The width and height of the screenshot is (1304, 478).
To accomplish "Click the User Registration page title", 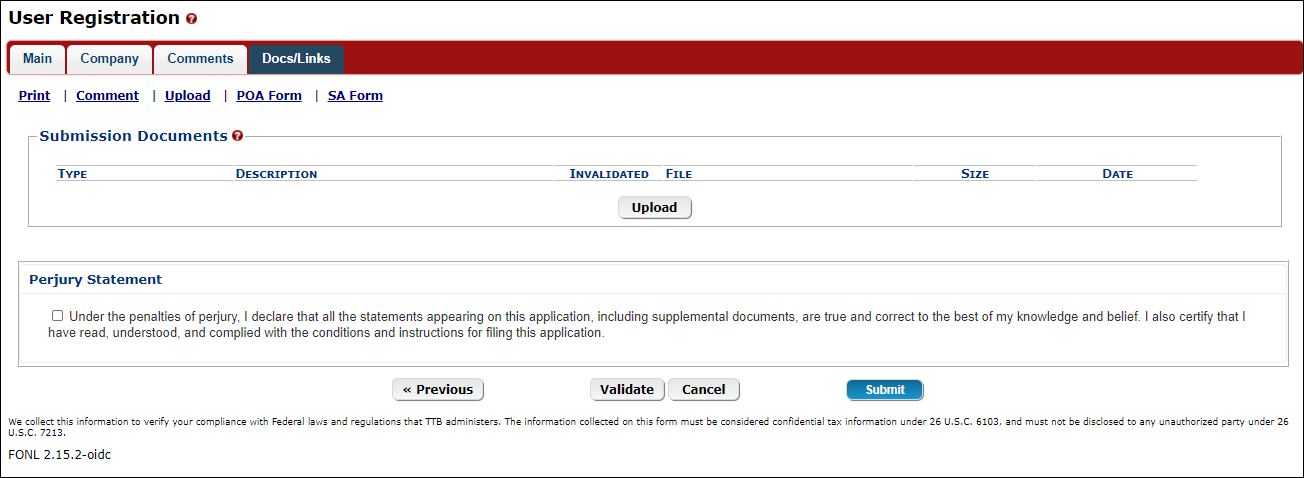I will coord(95,18).
